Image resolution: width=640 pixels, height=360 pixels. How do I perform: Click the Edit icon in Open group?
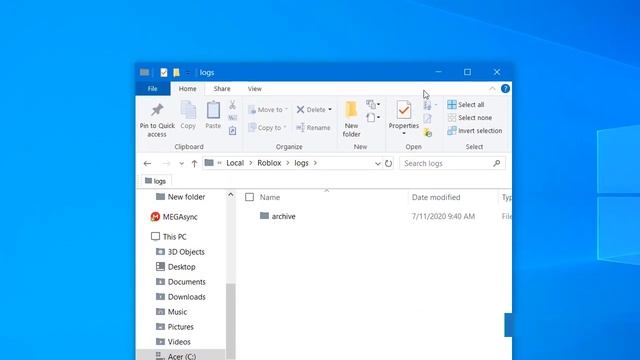pyautogui.click(x=427, y=119)
